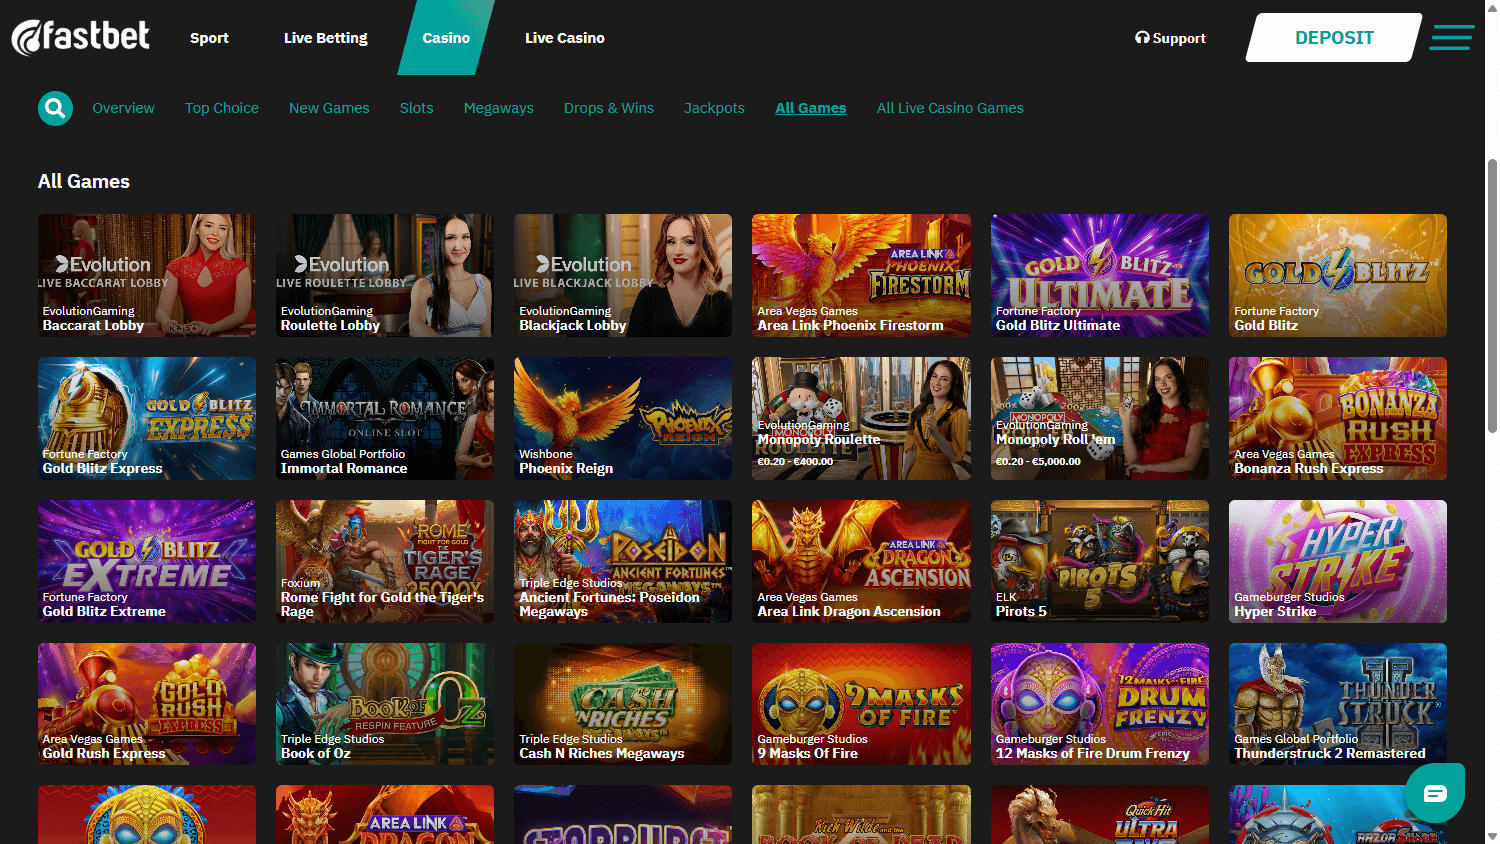Image resolution: width=1500 pixels, height=844 pixels.
Task: Launch Phoenix Reign game
Action: click(x=623, y=418)
